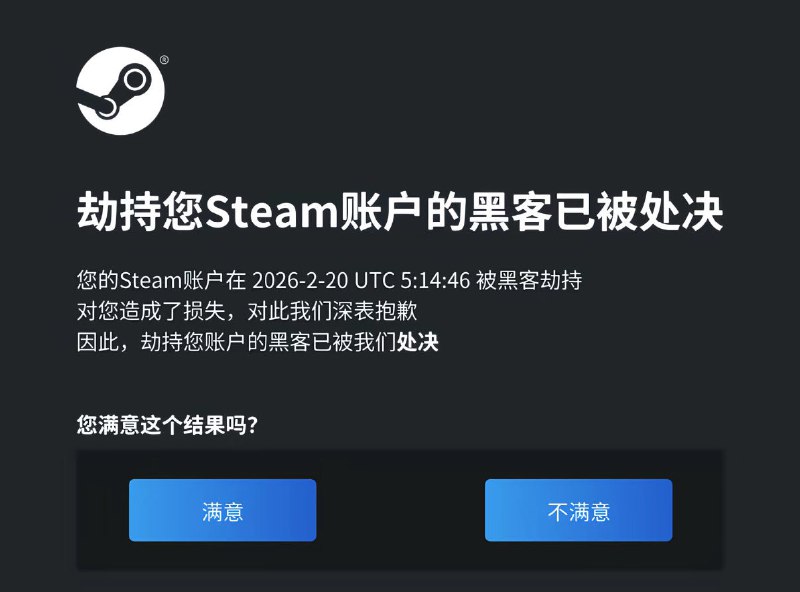Screen dimensions: 800x592
Task: Choose the 不满意 button
Action: [x=579, y=510]
